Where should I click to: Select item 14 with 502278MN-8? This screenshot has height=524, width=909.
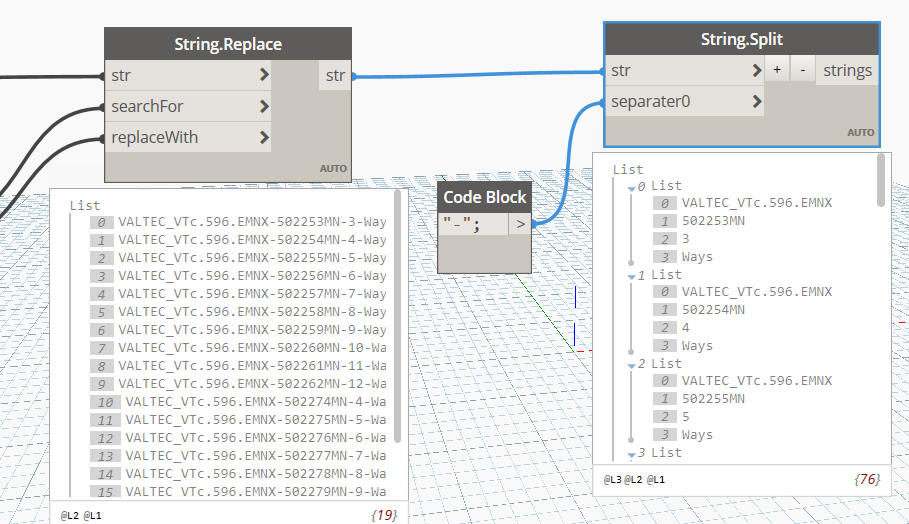[x=256, y=474]
